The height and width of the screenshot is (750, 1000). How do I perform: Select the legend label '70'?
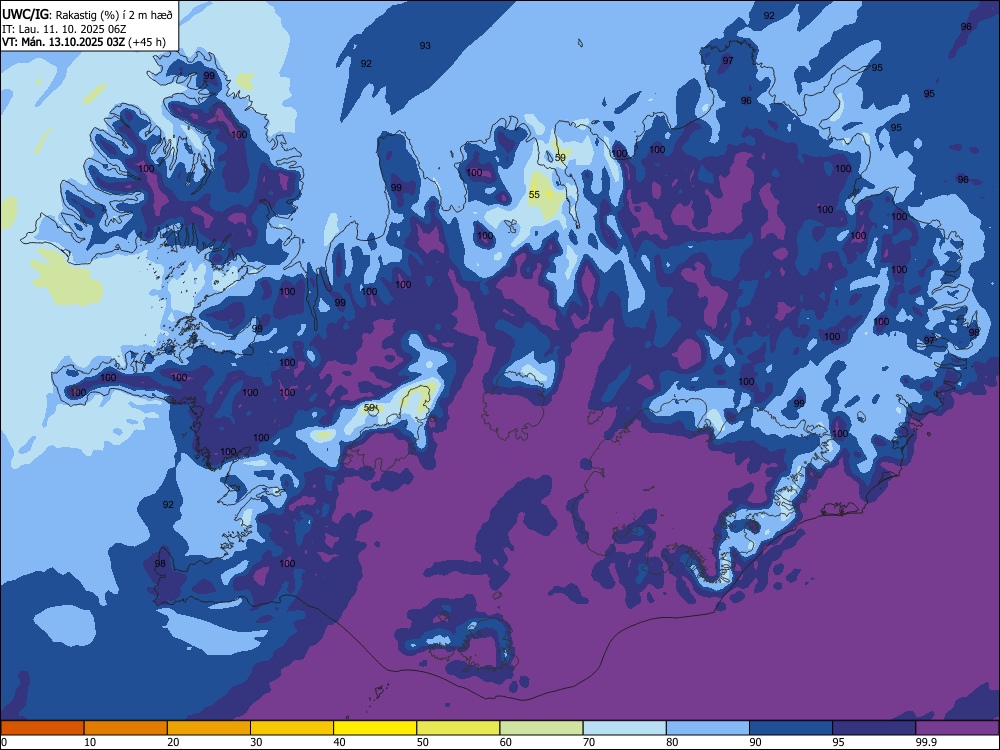[589, 742]
